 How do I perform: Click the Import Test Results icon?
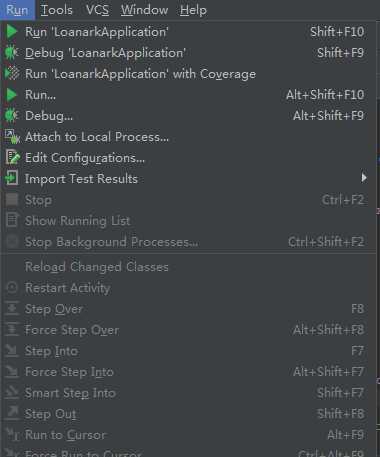12,178
